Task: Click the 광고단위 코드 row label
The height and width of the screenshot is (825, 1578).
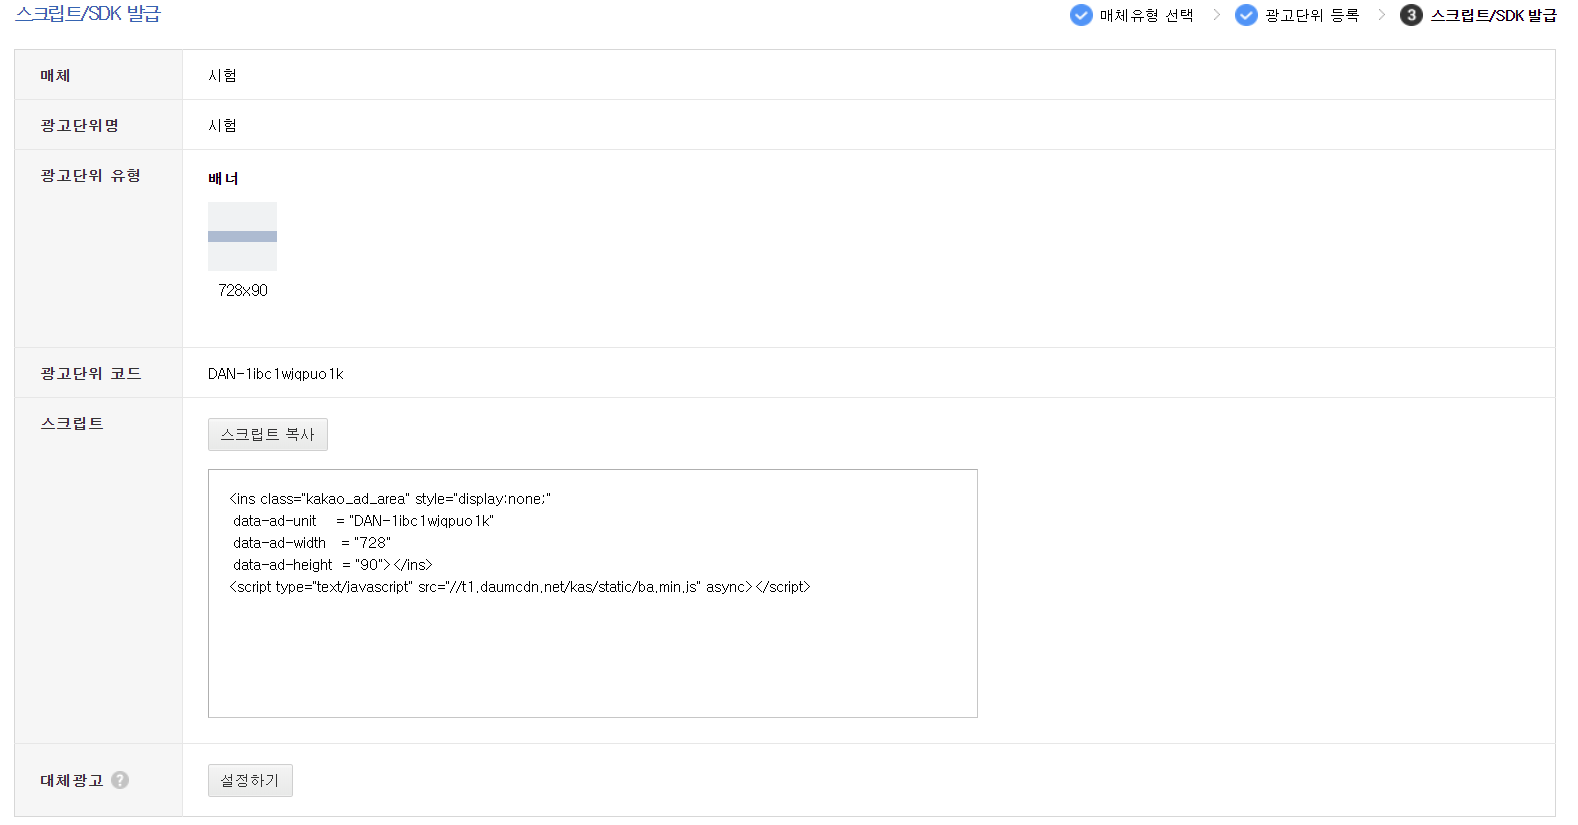Action: [91, 373]
